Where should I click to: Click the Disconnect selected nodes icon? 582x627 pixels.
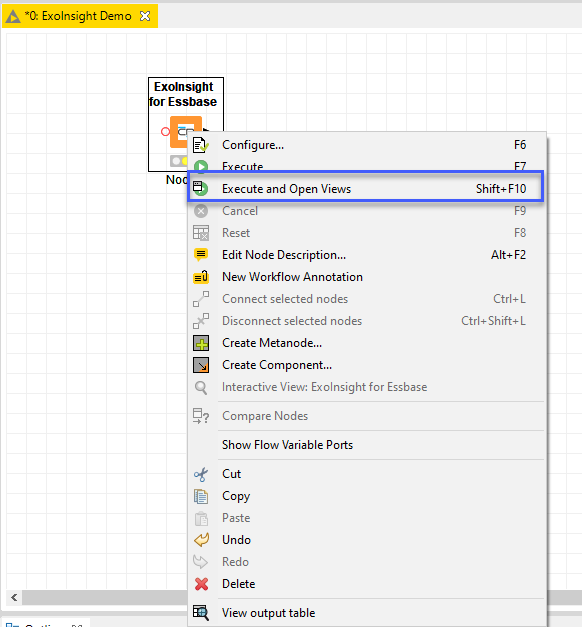(201, 321)
